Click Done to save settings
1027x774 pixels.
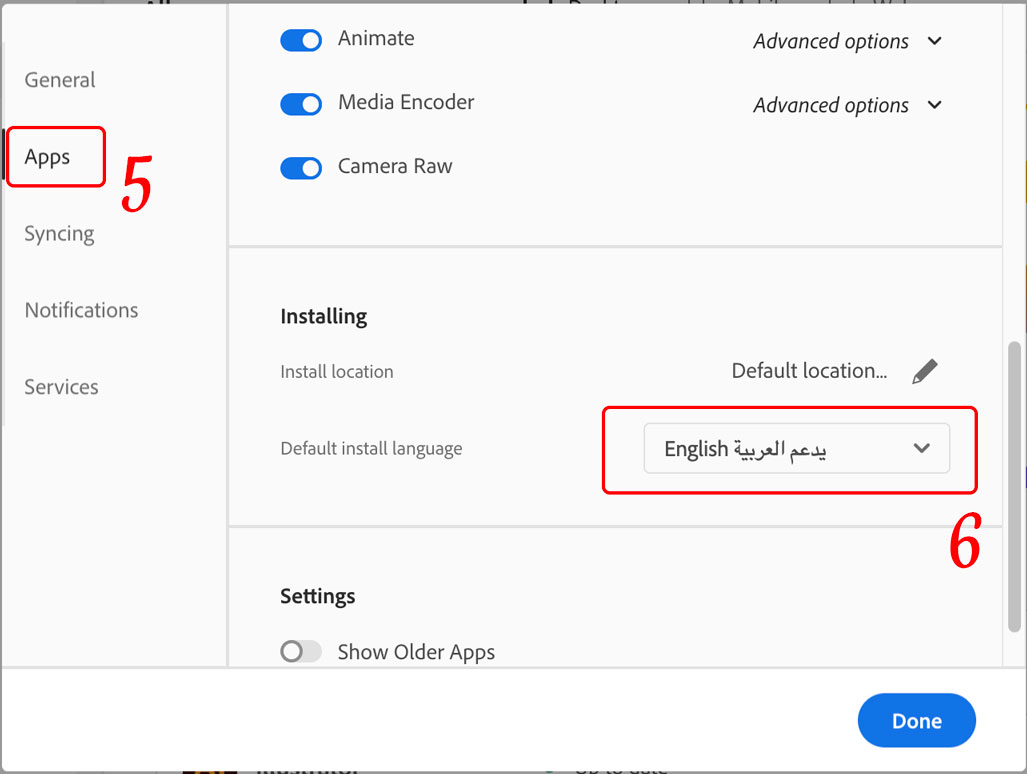pyautogui.click(x=916, y=720)
